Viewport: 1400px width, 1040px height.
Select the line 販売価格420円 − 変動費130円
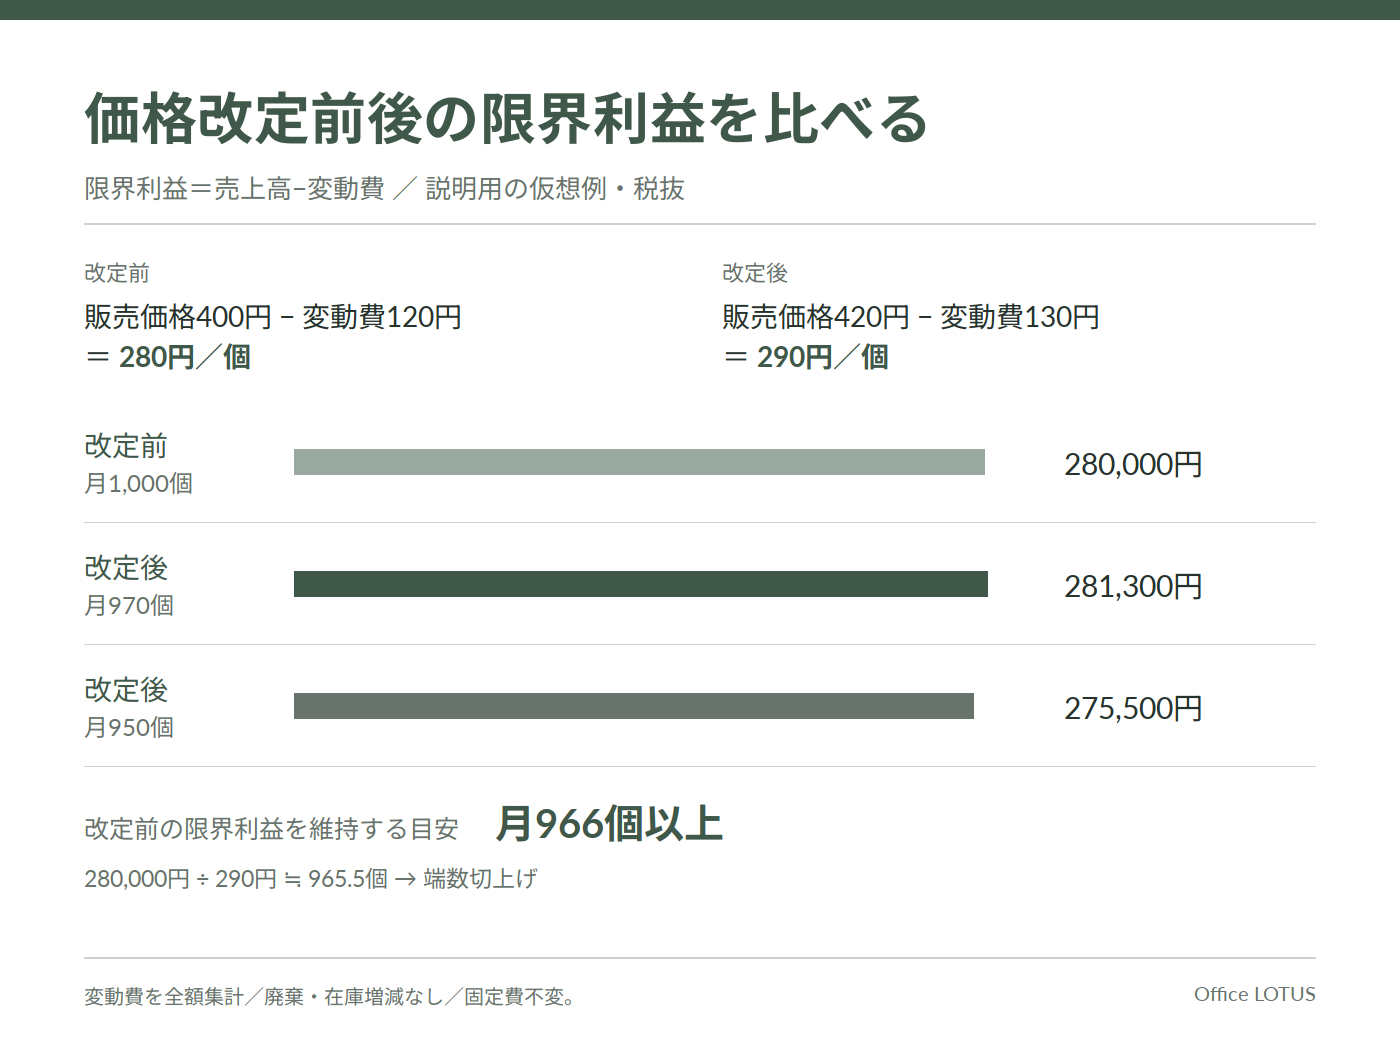coord(911,317)
